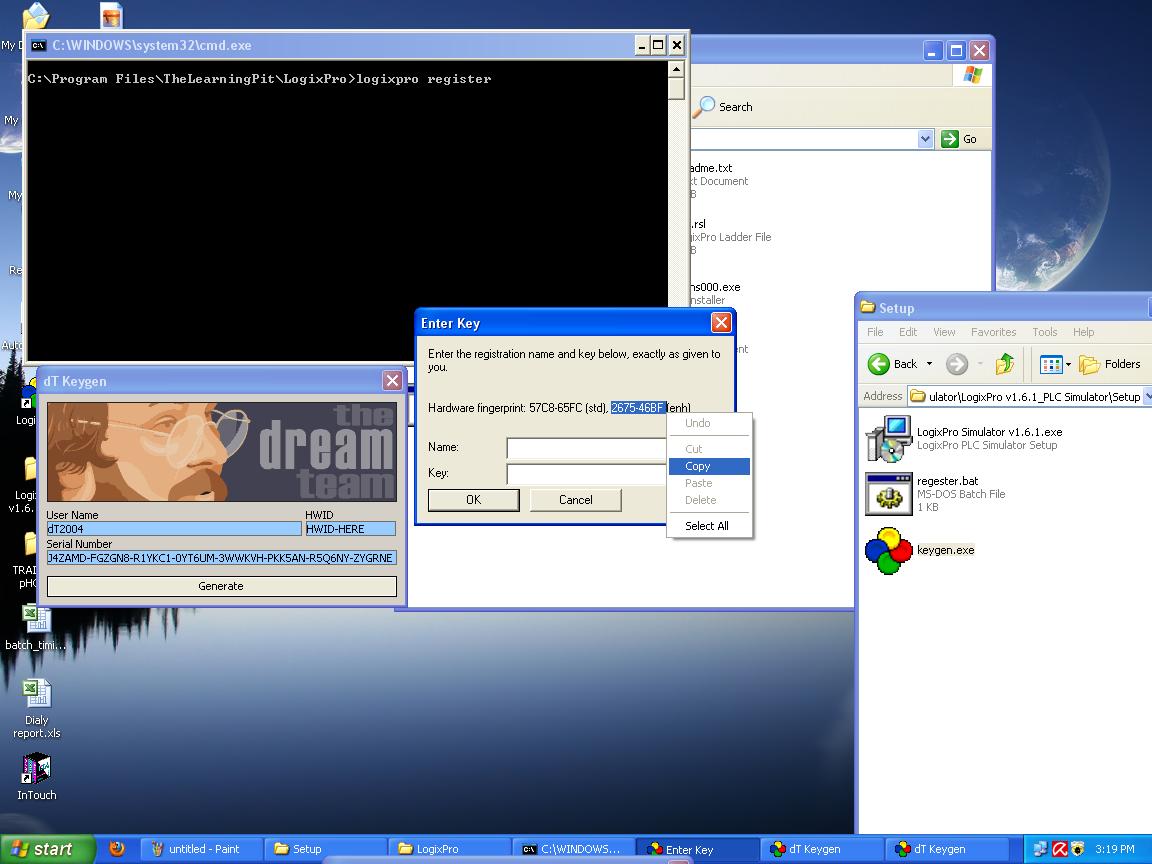1152x864 pixels.
Task: Click the security shield tray icon
Action: [x=1078, y=849]
